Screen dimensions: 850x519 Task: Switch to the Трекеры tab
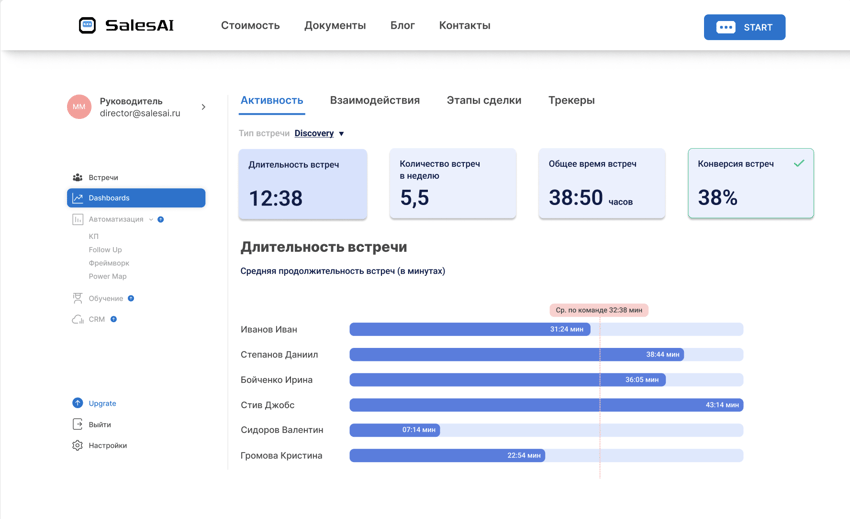click(571, 100)
